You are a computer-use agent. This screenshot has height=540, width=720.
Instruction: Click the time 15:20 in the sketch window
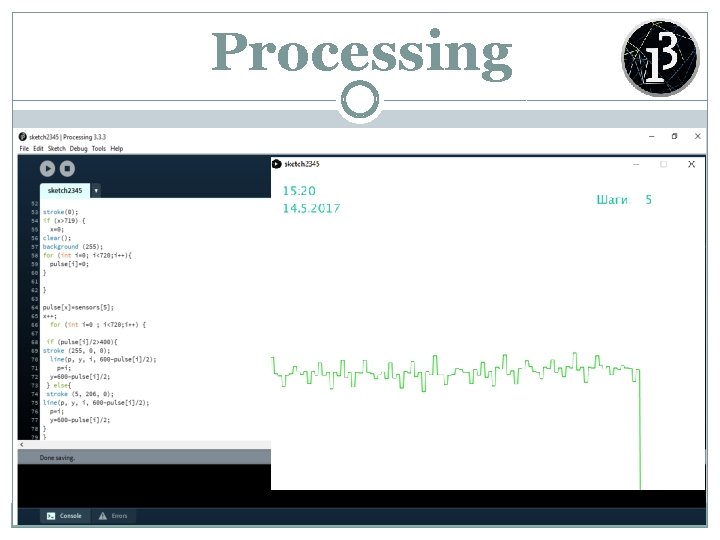pyautogui.click(x=299, y=191)
